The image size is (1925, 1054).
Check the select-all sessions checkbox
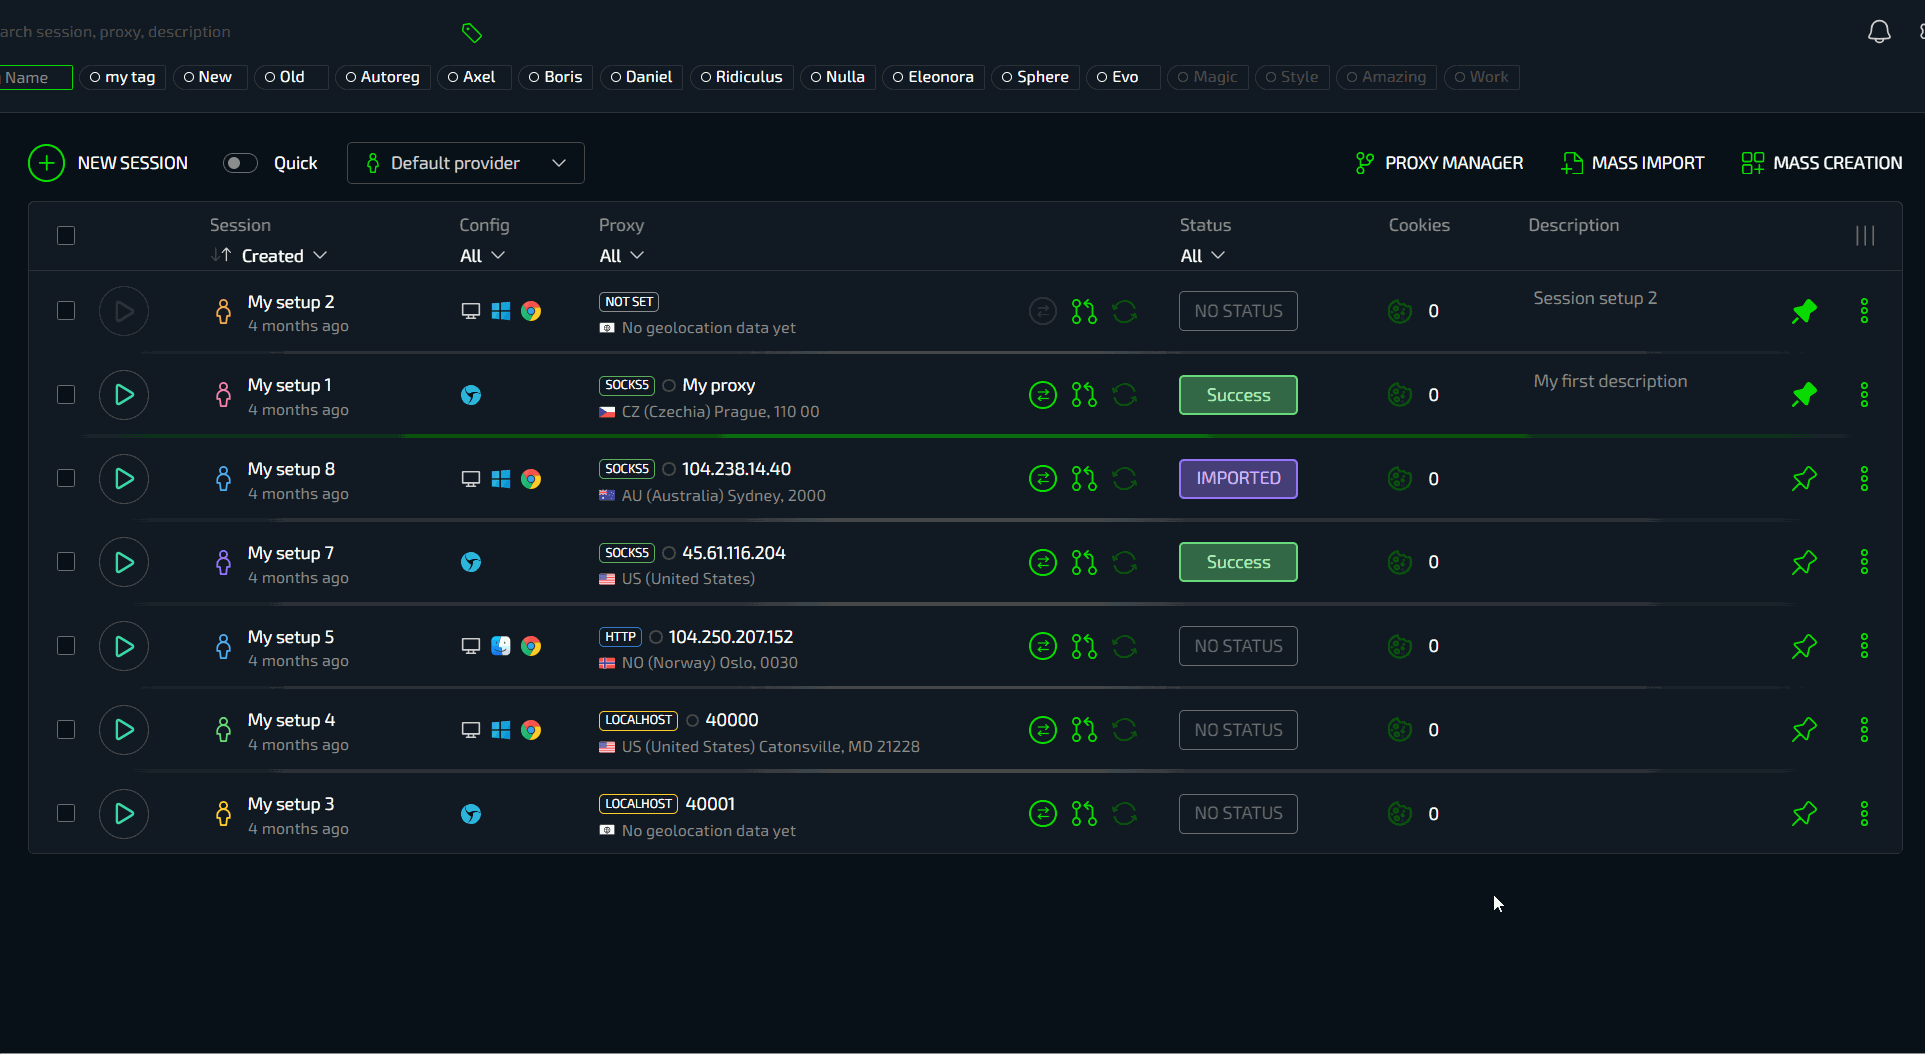66,236
